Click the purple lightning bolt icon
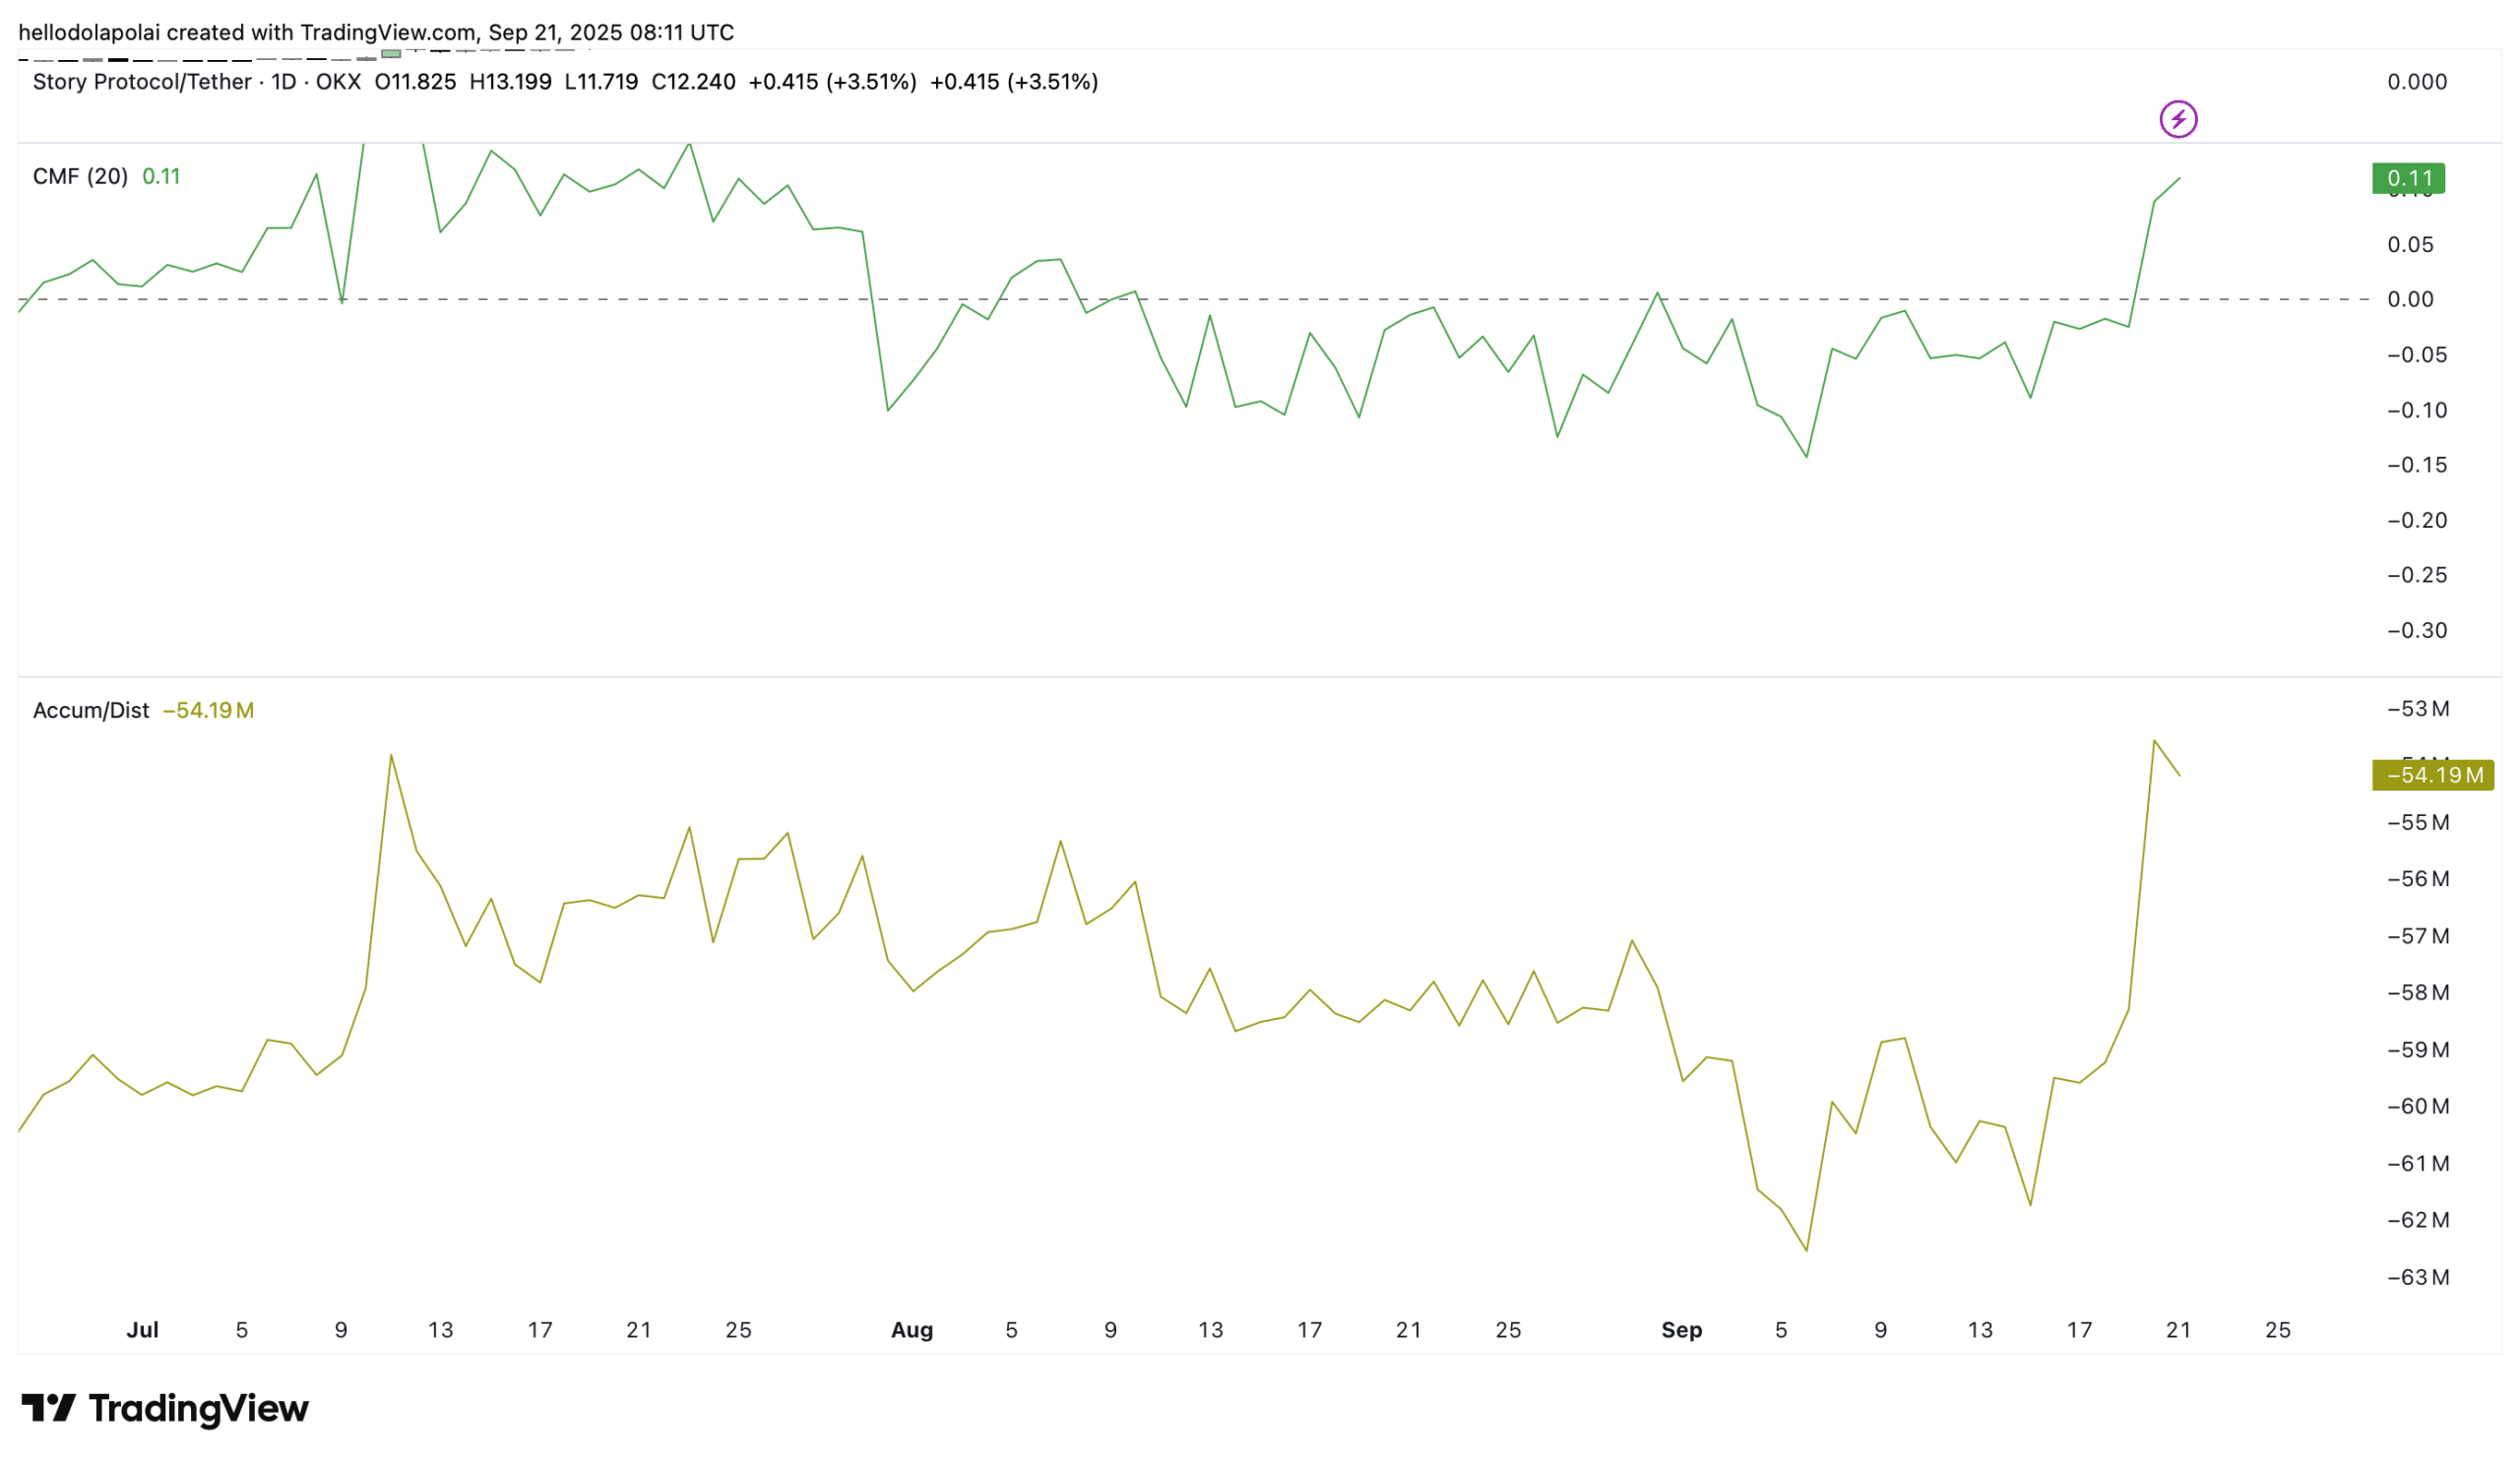Viewport: 2520px width, 1463px height. click(x=2177, y=119)
